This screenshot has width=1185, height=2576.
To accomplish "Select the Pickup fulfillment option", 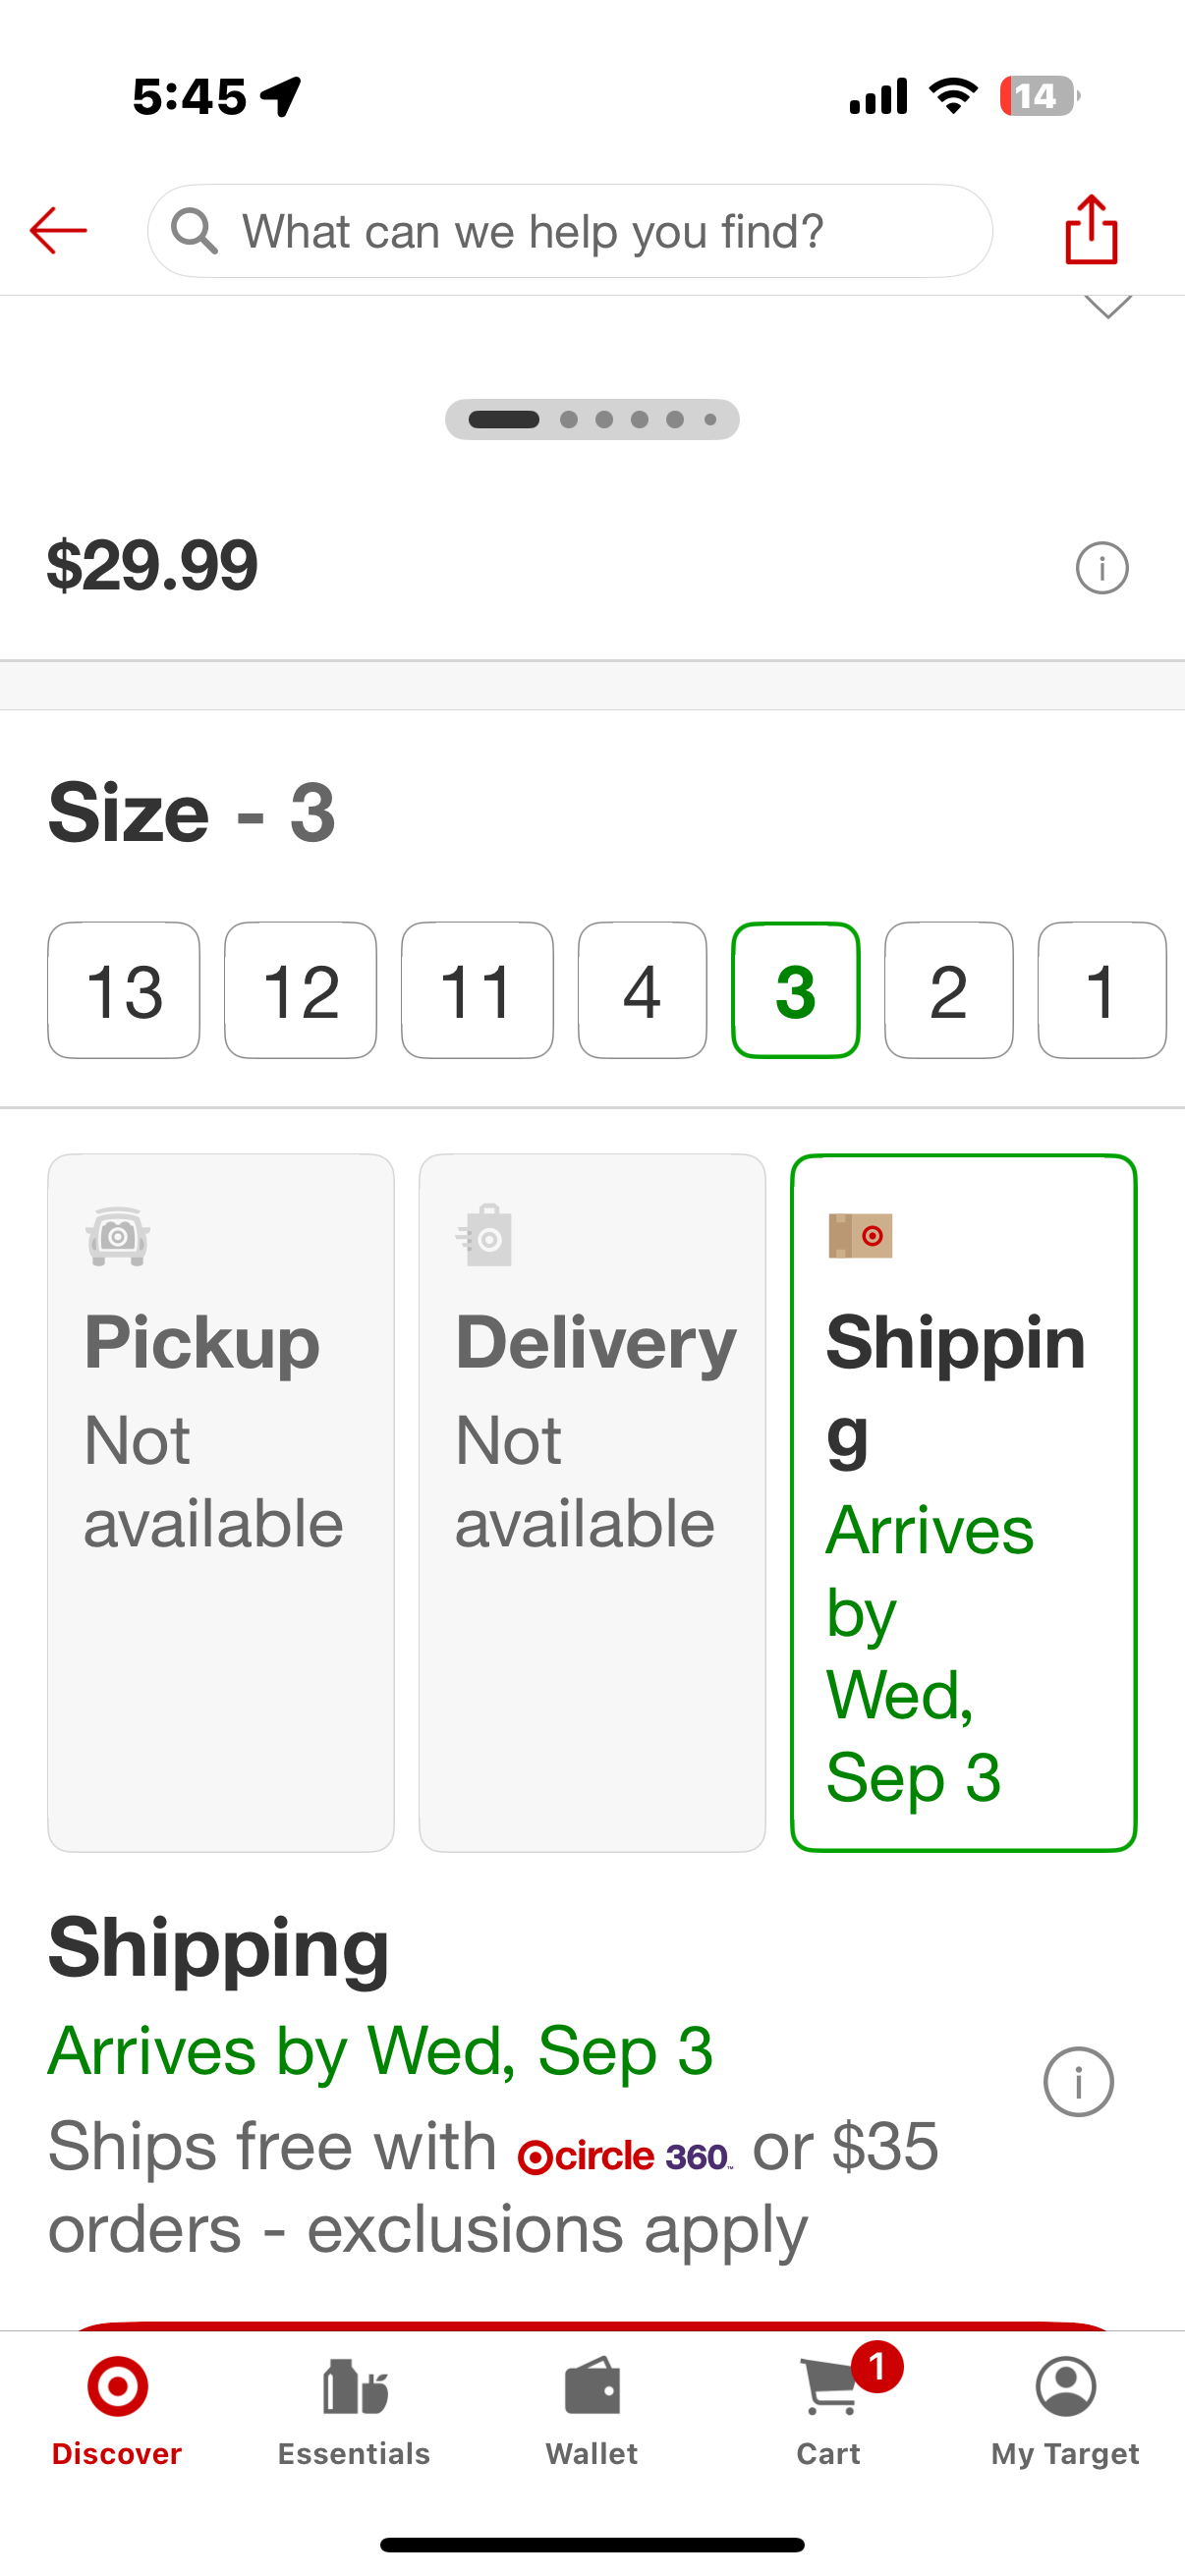I will [221, 1502].
